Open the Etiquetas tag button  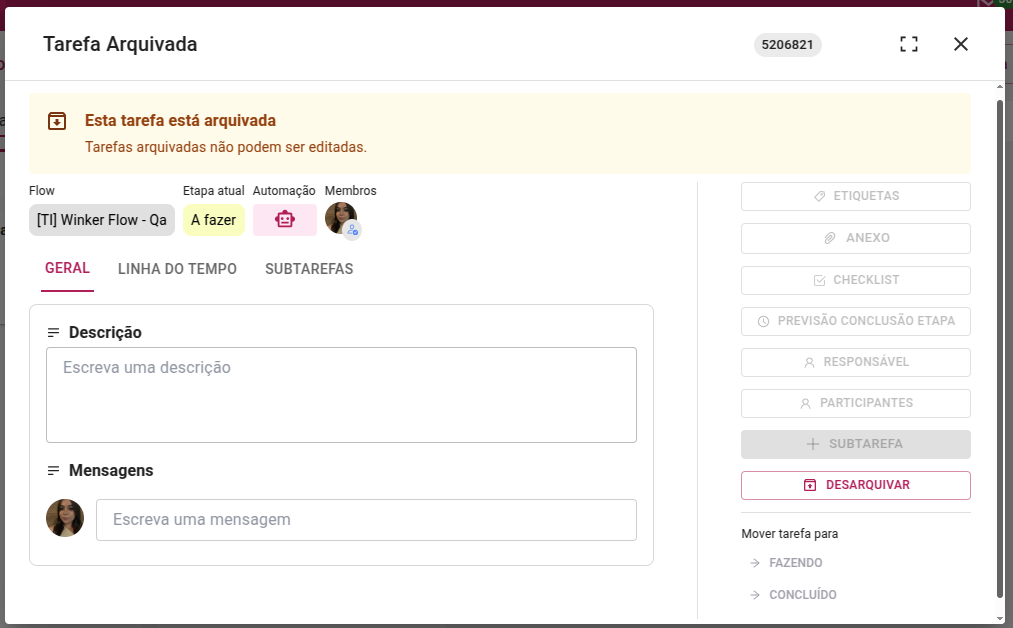point(855,196)
